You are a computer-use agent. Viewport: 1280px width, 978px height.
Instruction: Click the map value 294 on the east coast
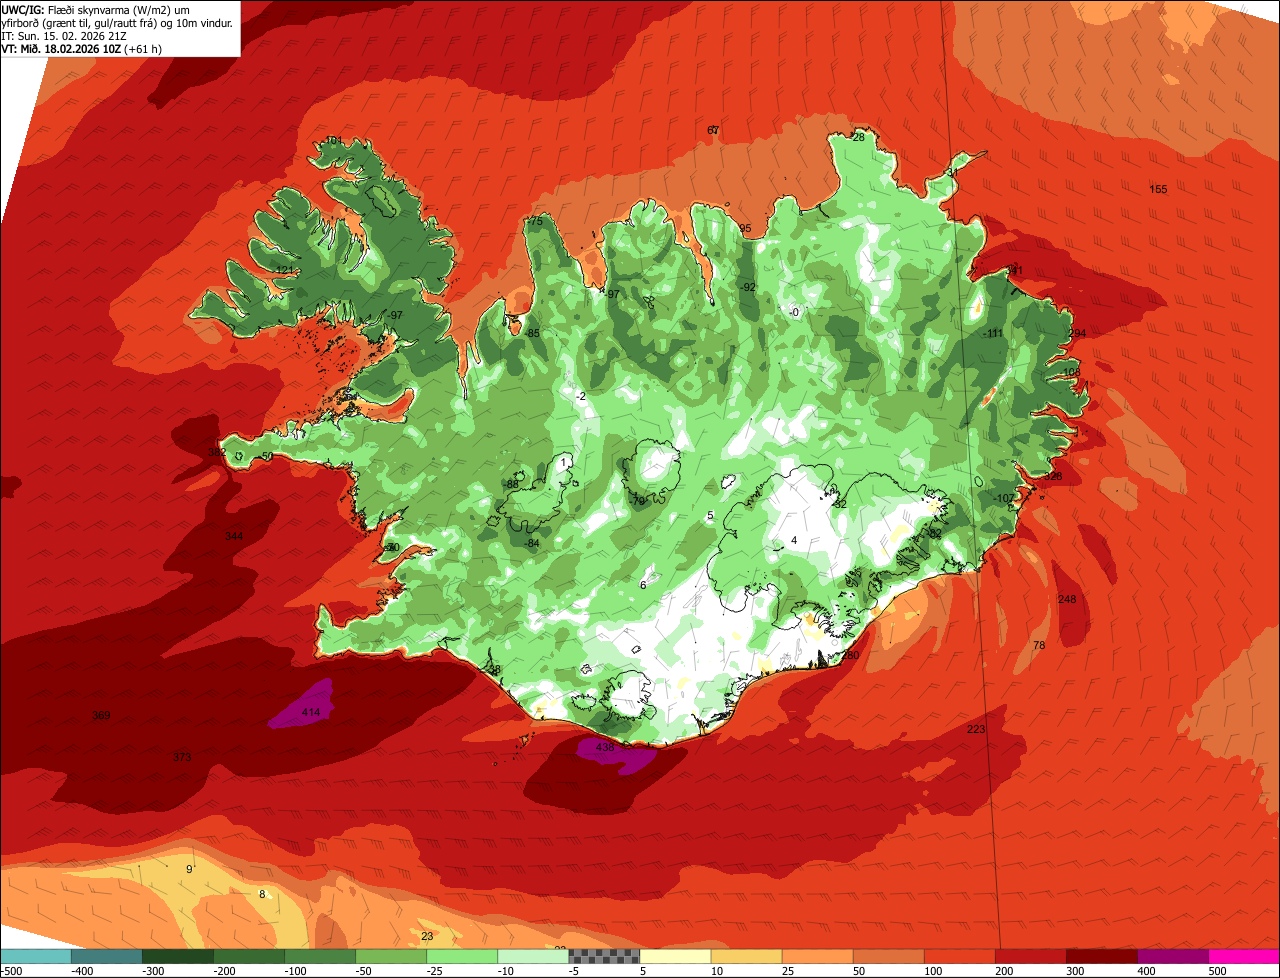point(1077,334)
